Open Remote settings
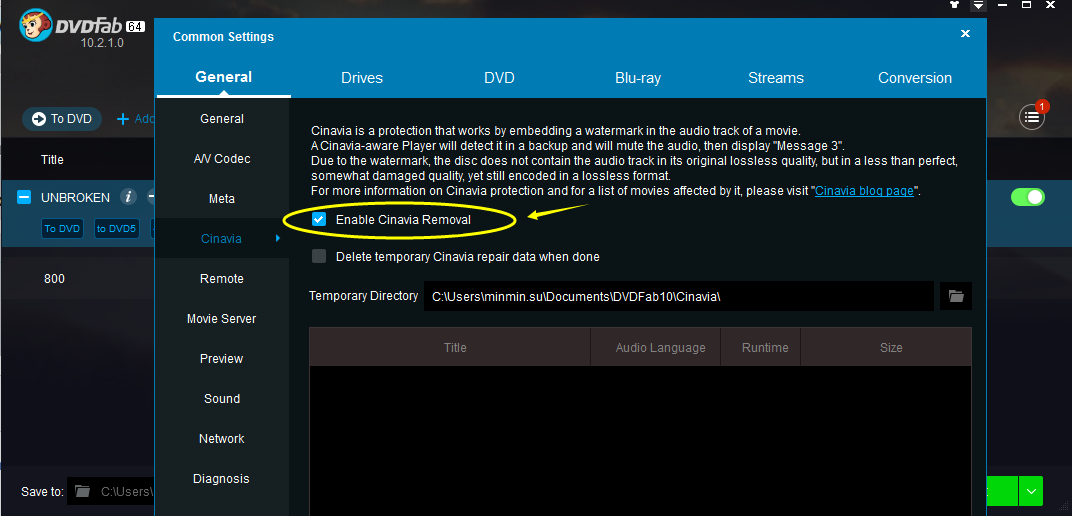This screenshot has width=1072, height=516. [222, 279]
